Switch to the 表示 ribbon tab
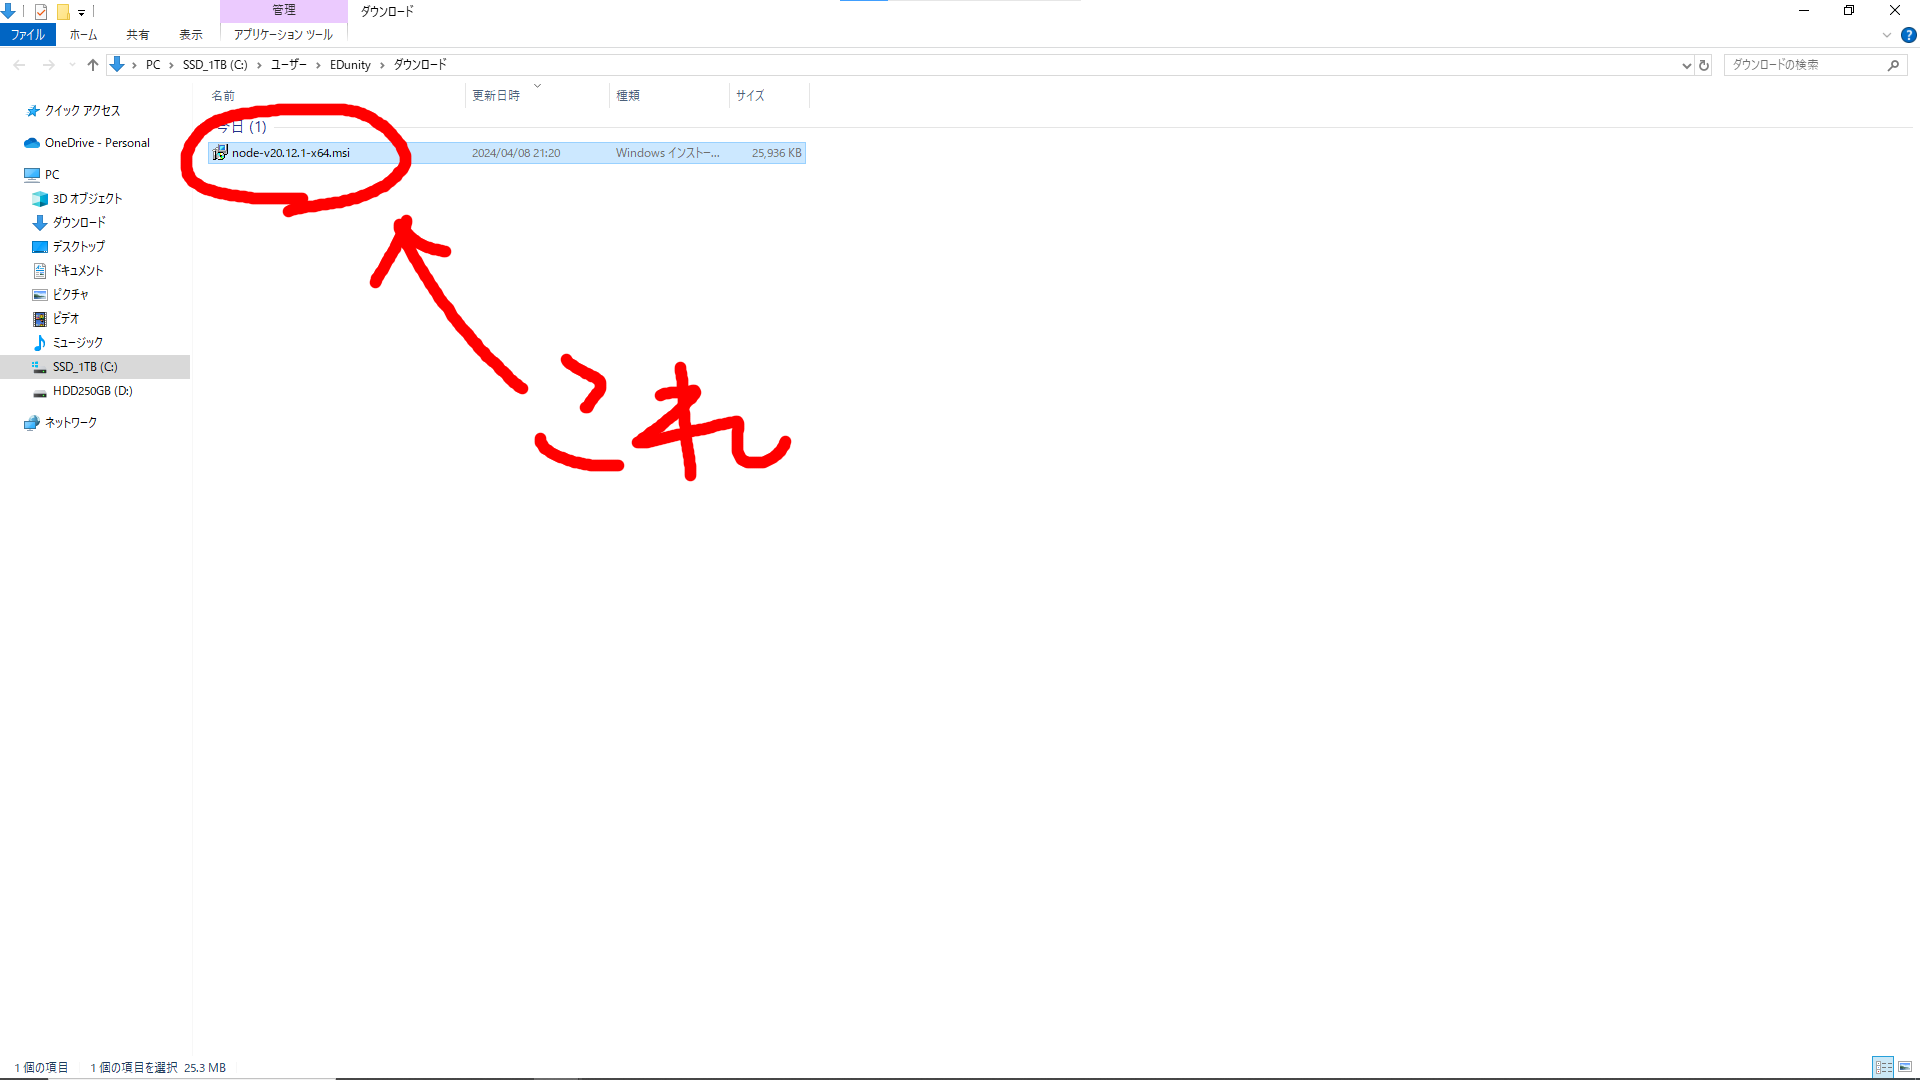 pyautogui.click(x=190, y=35)
